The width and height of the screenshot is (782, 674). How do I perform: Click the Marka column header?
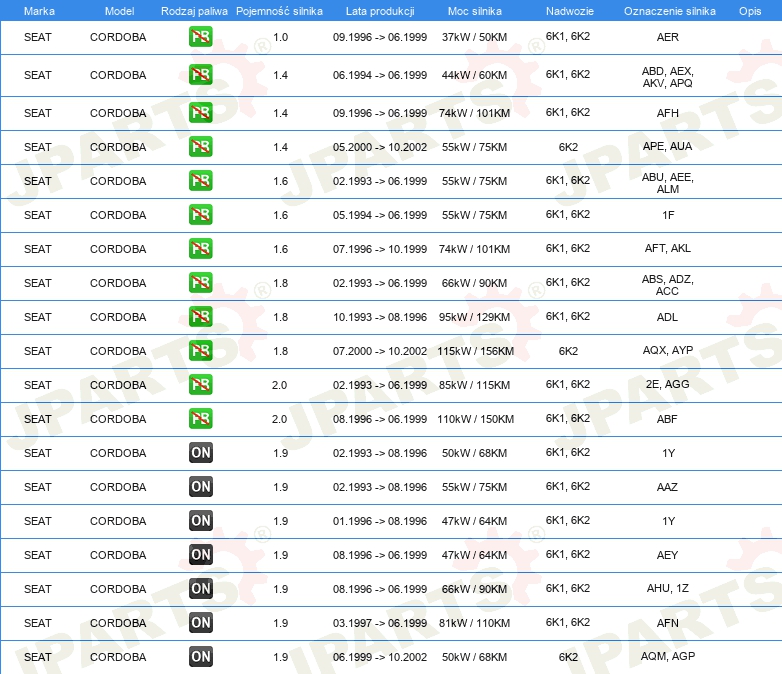click(39, 11)
